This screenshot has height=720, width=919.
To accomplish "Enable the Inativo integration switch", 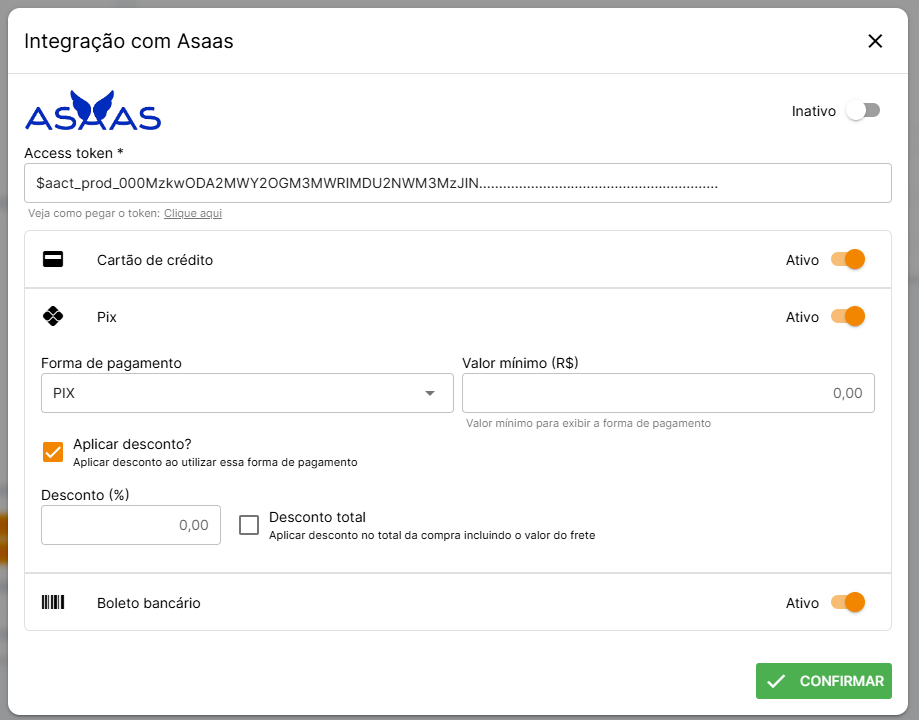I will tap(862, 111).
